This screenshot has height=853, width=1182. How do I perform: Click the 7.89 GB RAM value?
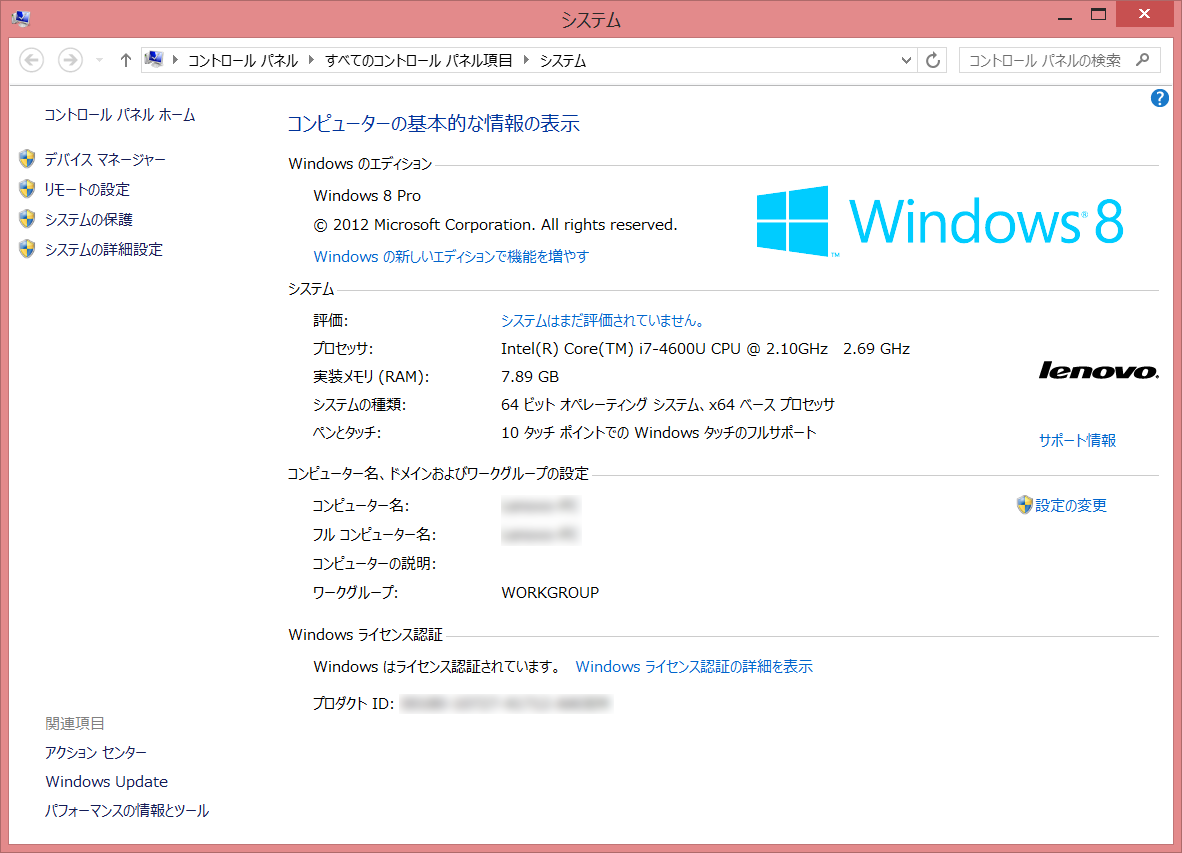click(530, 377)
